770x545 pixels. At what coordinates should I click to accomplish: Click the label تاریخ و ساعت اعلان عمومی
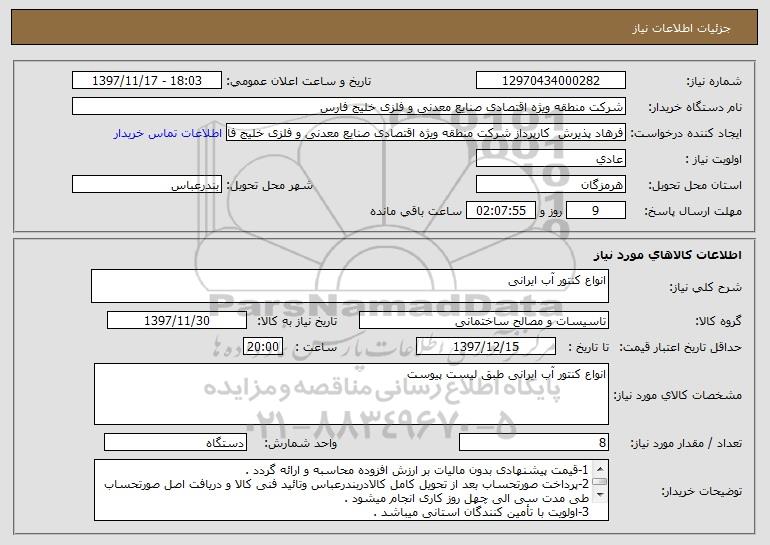[299, 82]
